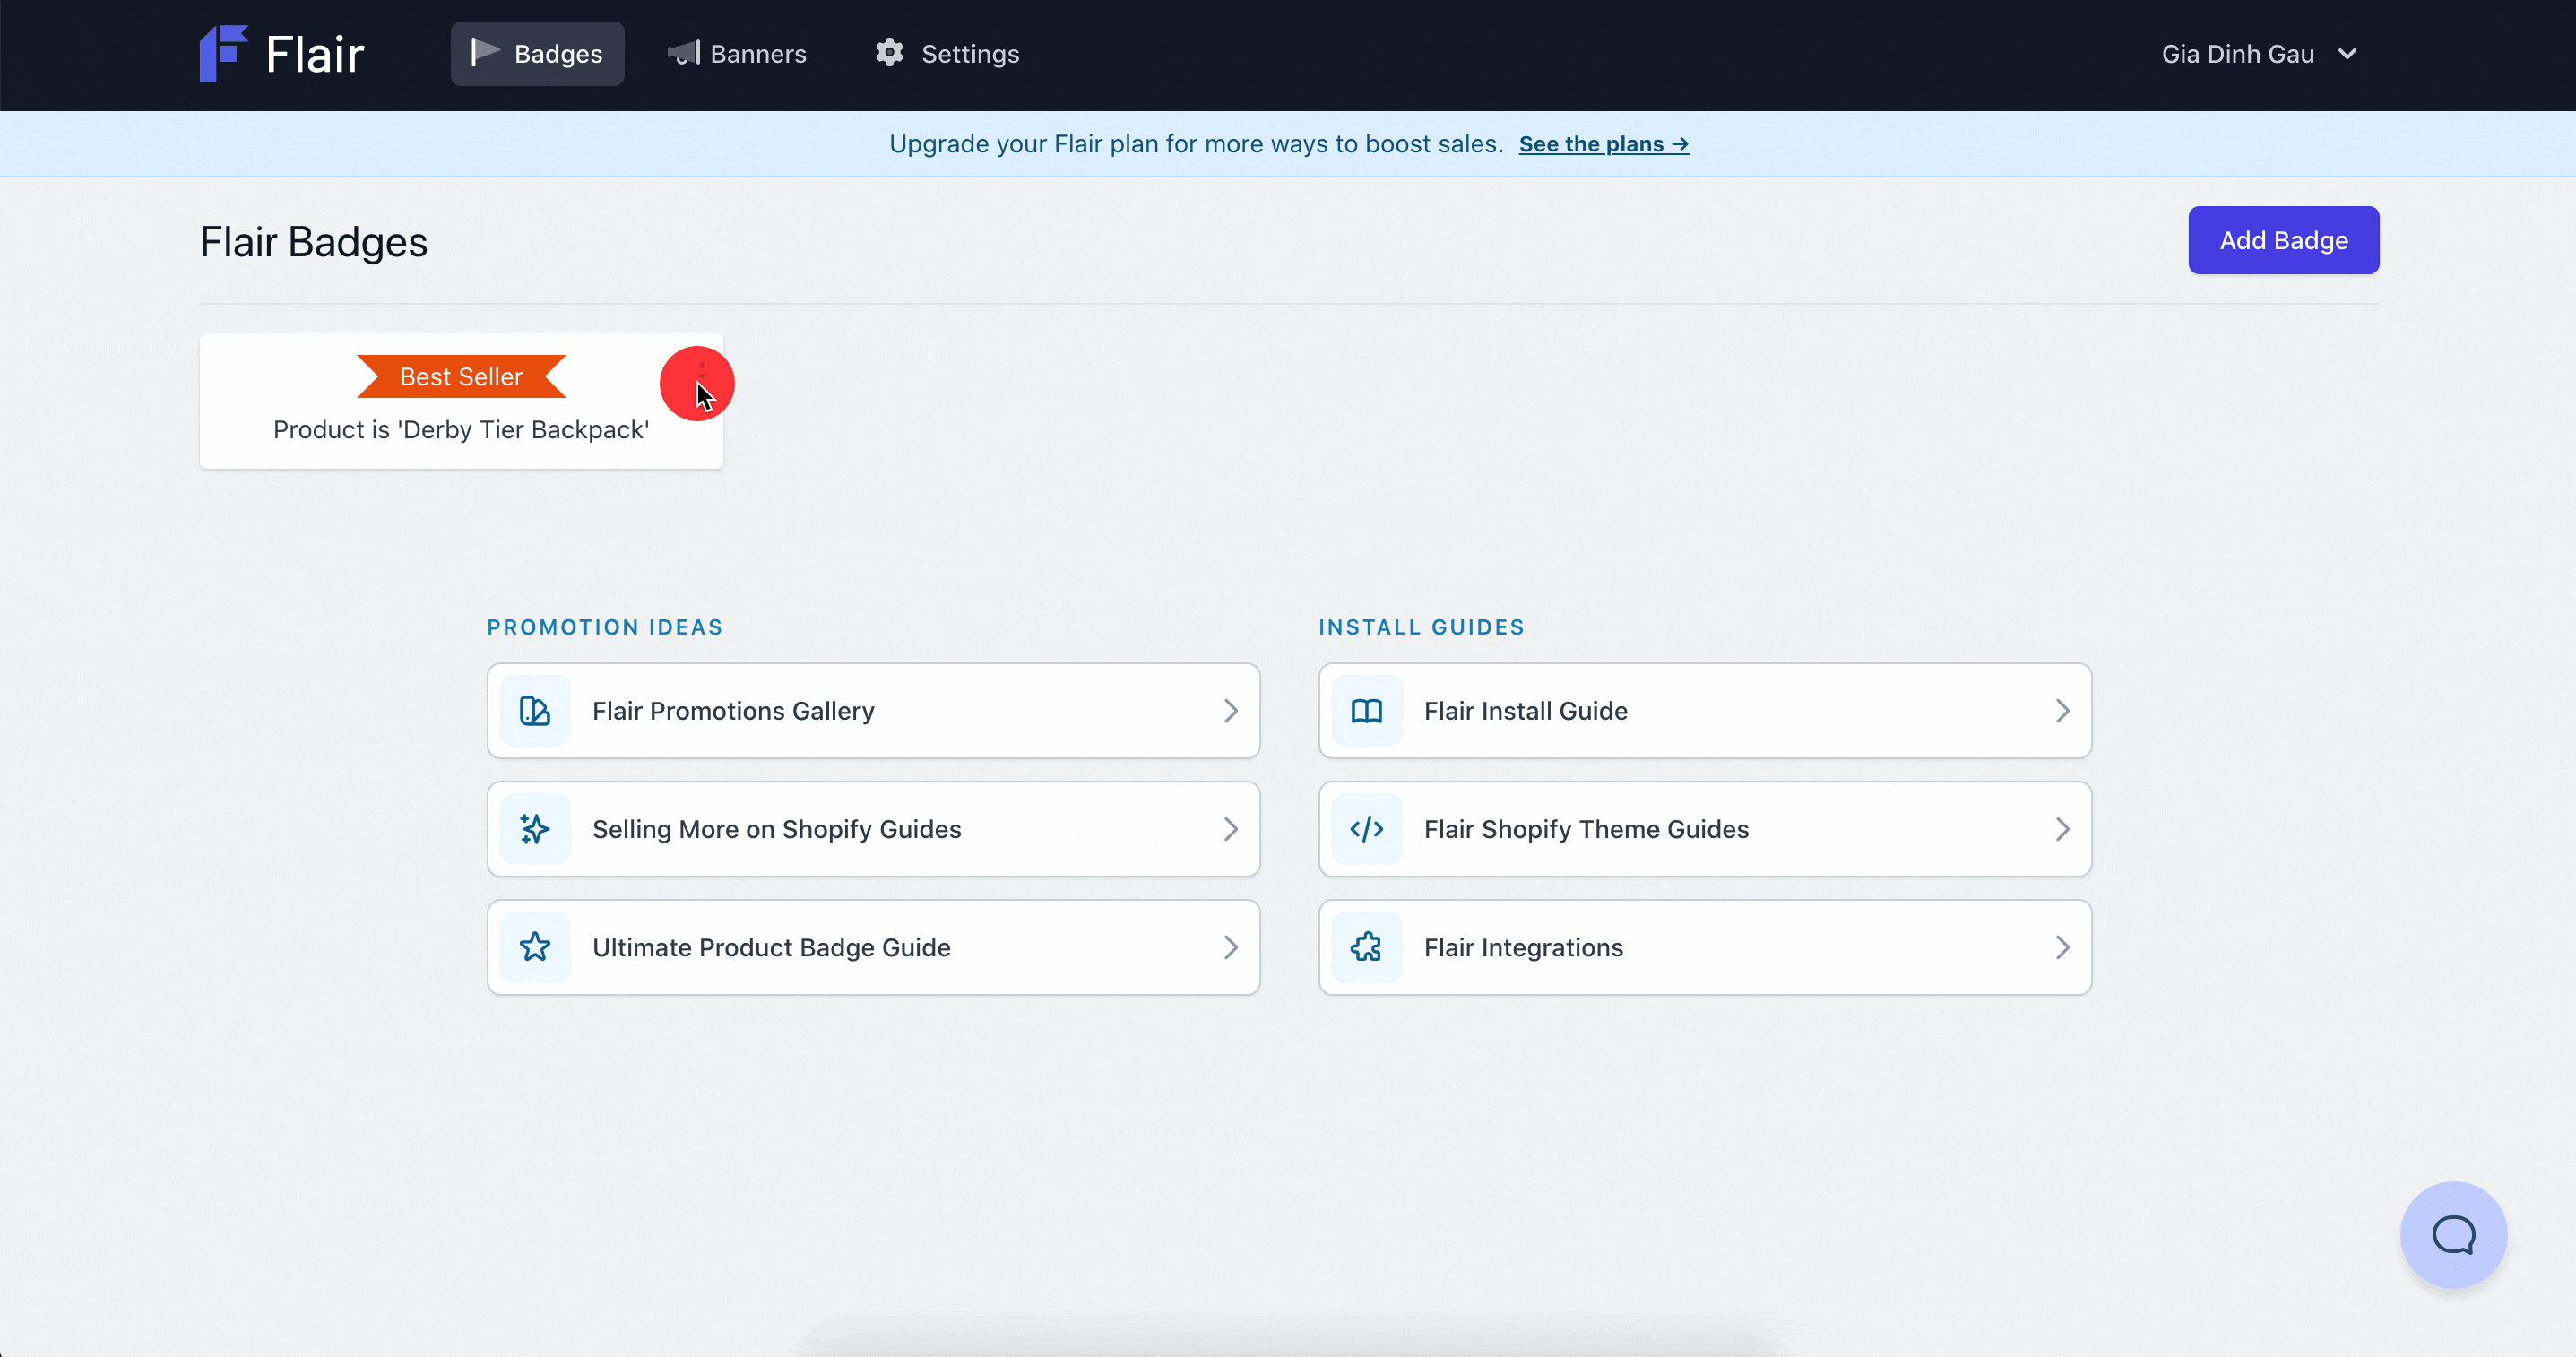The width and height of the screenshot is (2576, 1357).
Task: Click chevron on Flair Integrations row
Action: pos(2062,947)
